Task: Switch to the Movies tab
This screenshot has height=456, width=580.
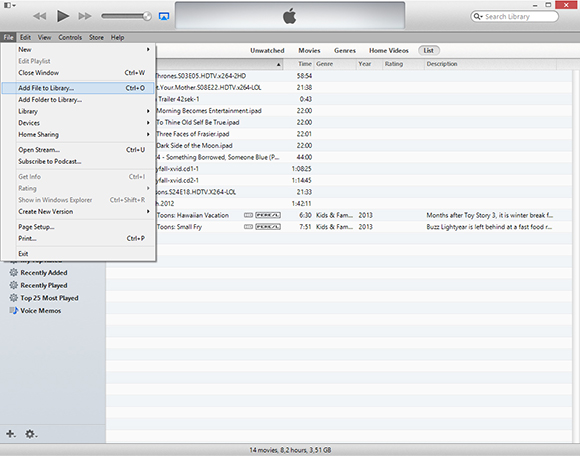Action: 309,50
